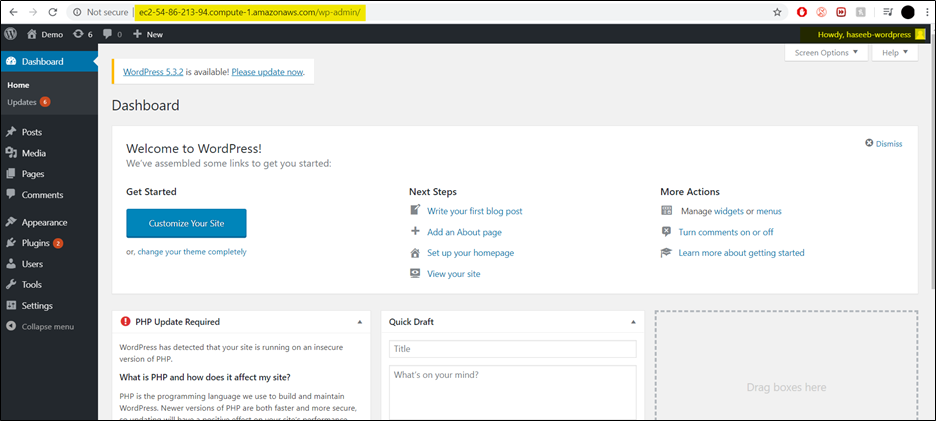This screenshot has height=421, width=936.
Task: Open the media control playlist icon
Action: click(888, 12)
